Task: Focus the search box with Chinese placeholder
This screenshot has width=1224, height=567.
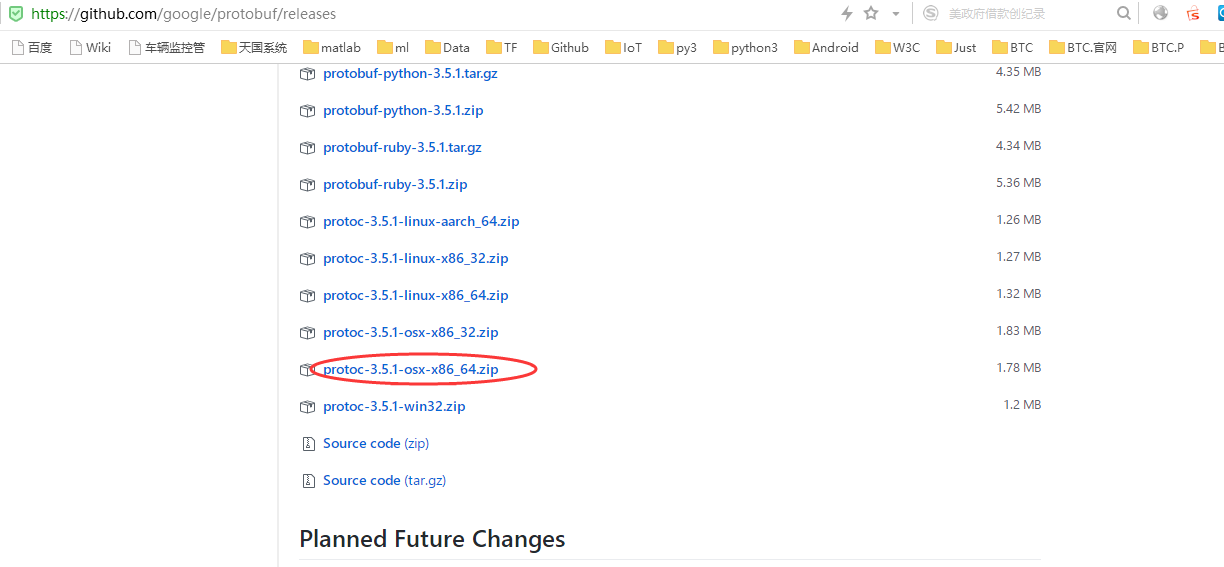Action: pyautogui.click(x=1026, y=14)
